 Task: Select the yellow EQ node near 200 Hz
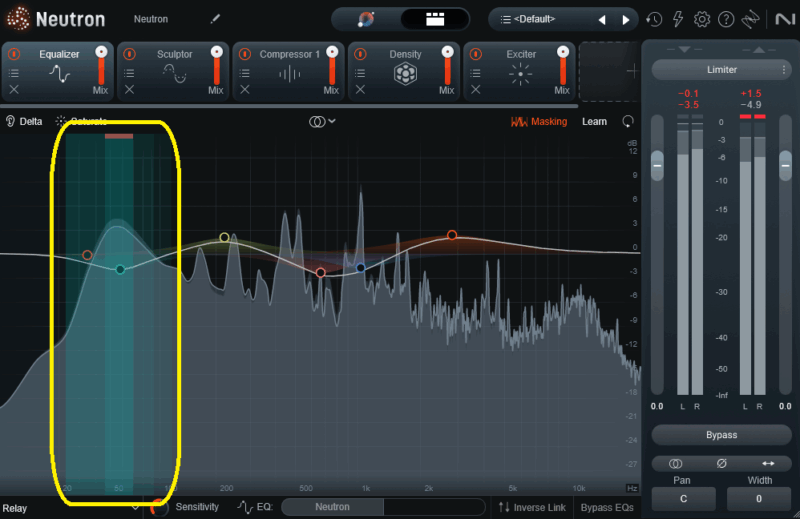click(x=224, y=237)
